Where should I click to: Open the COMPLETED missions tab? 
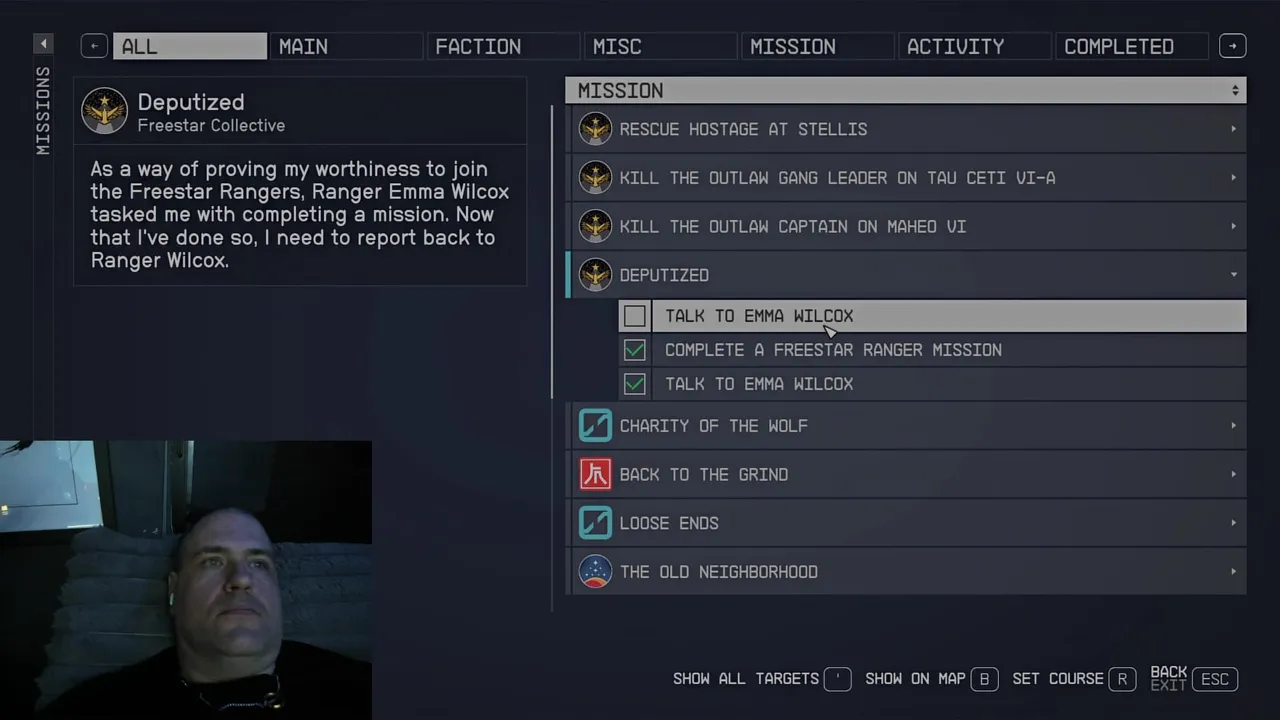(x=1131, y=46)
